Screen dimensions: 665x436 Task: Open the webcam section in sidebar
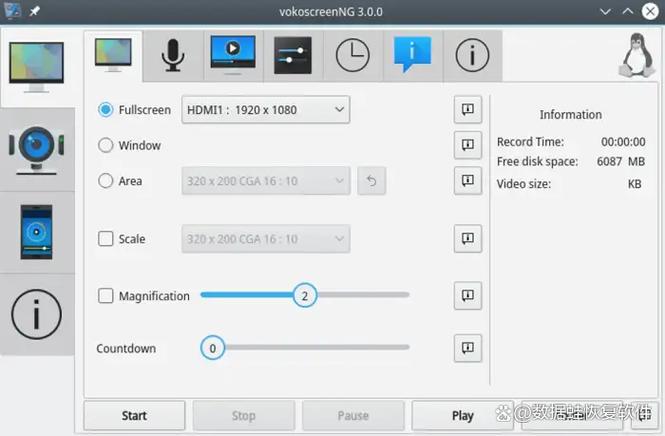pyautogui.click(x=37, y=150)
